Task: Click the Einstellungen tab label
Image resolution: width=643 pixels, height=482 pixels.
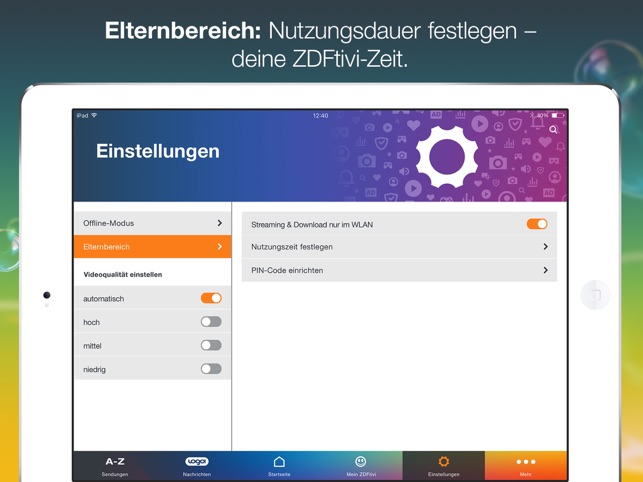Action: [x=444, y=474]
